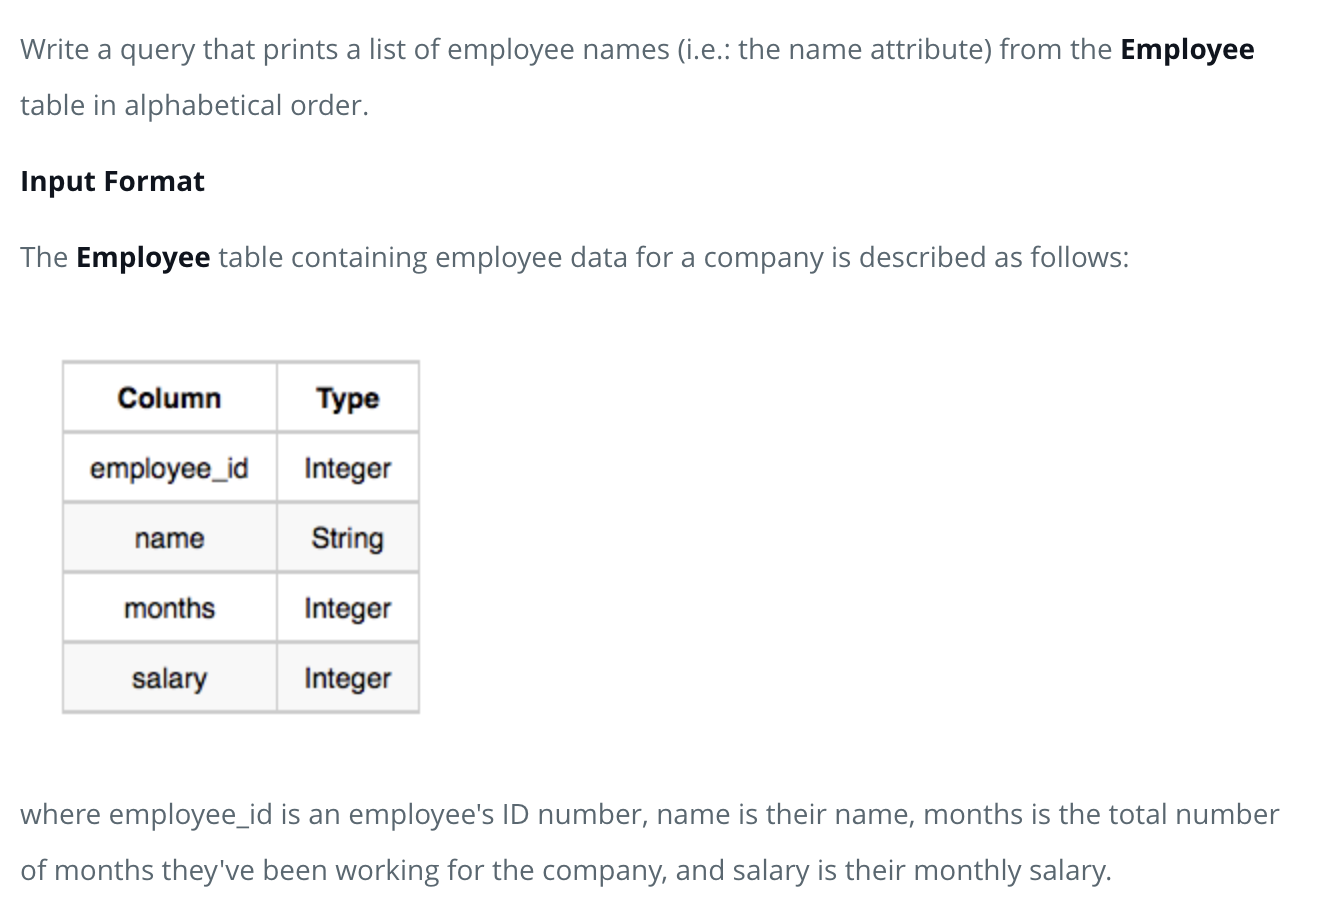Click the String type cell
This screenshot has width=1322, height=906.
[x=347, y=538]
